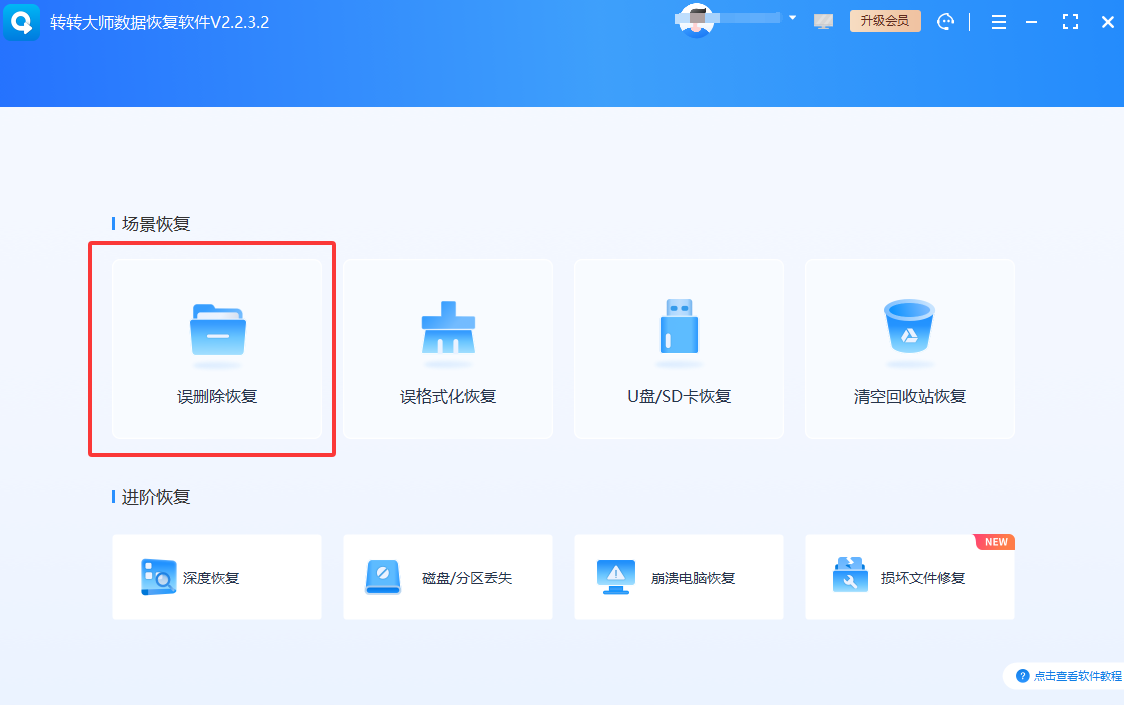Open the 点击查看软件教程 tutorial link
This screenshot has height=705, width=1124.
click(x=1077, y=676)
